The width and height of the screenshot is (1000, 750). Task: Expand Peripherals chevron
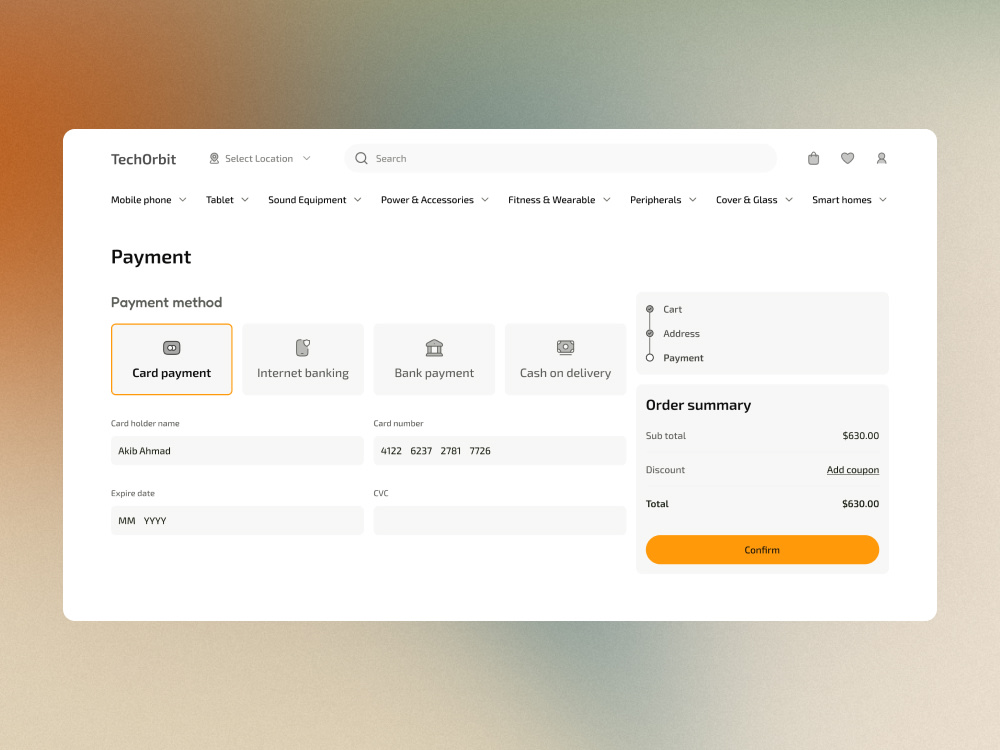click(693, 200)
